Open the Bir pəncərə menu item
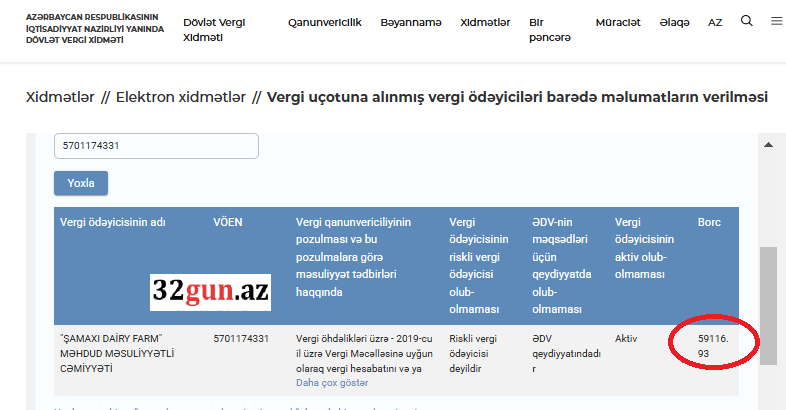The height and width of the screenshot is (410, 786). (550, 29)
